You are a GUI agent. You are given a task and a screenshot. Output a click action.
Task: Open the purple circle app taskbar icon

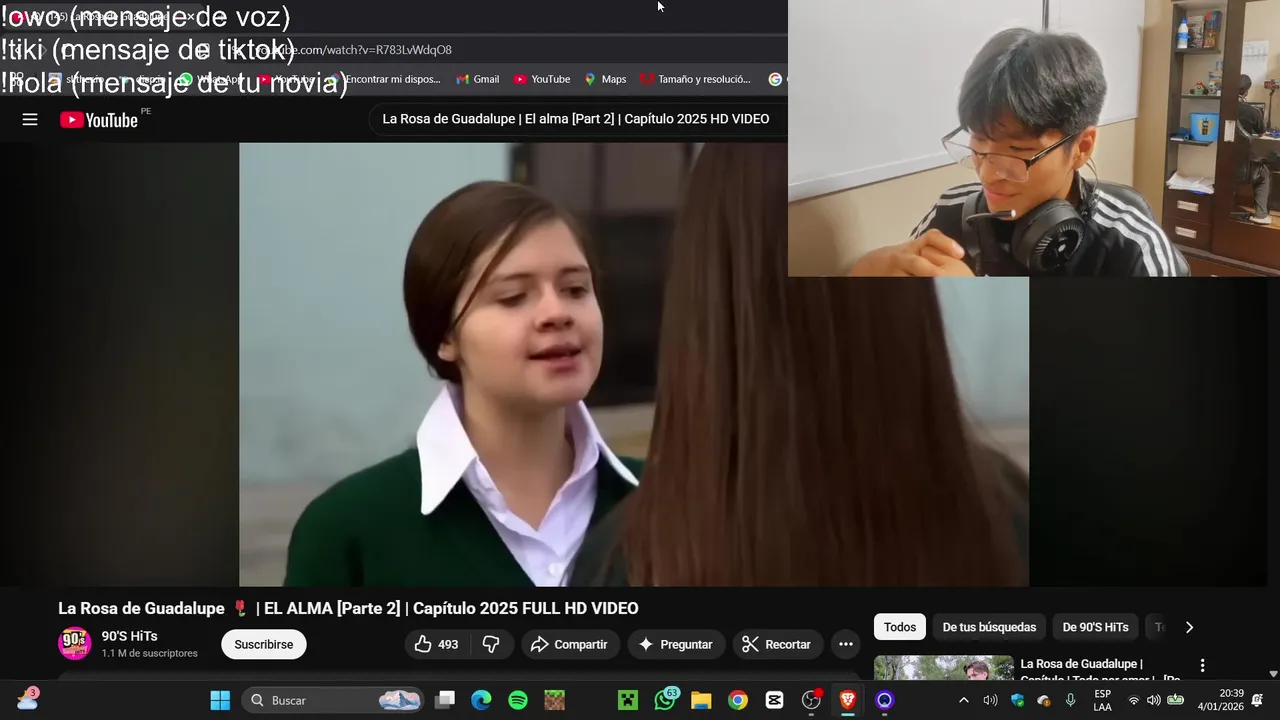point(884,700)
